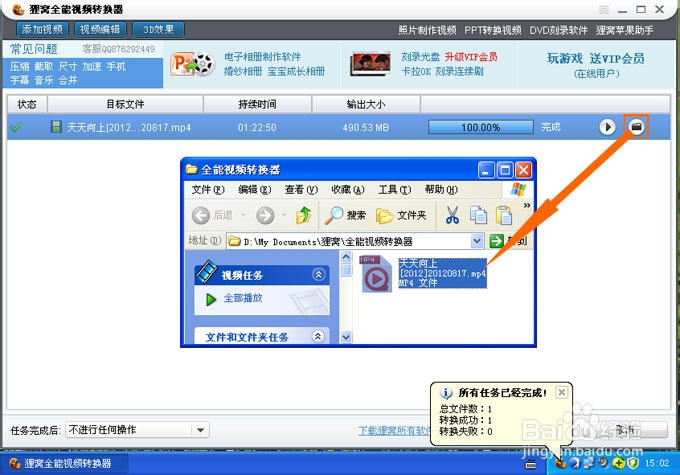This screenshot has height=475, width=680.
Task: Click the 升级VIP会员 link
Action: pyautogui.click(x=471, y=57)
